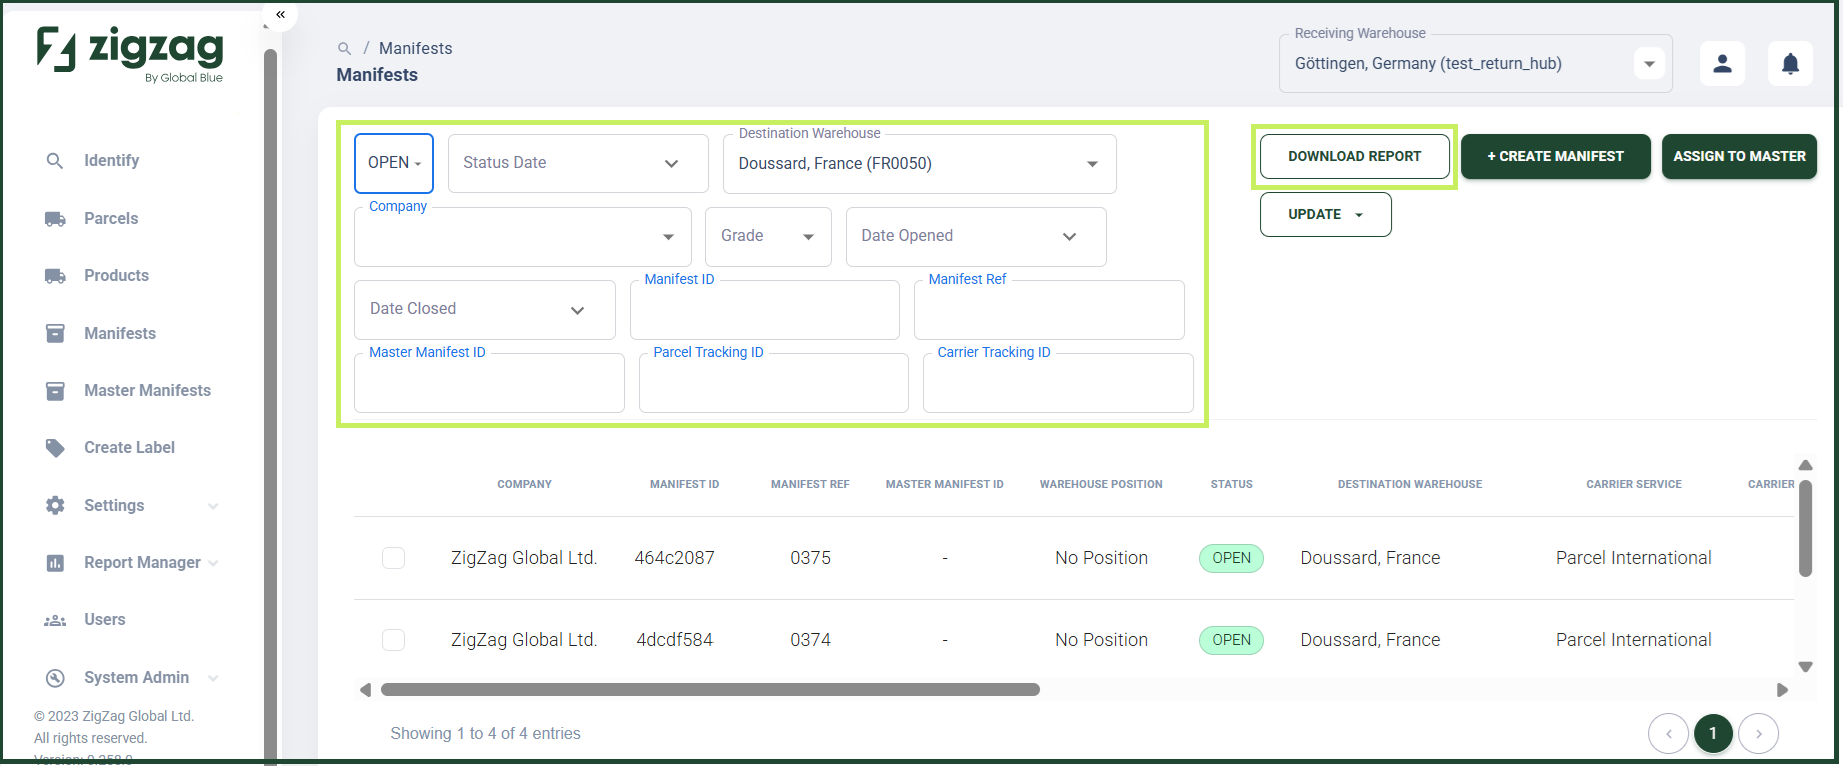
Task: Focus the Manifest ID input field
Action: tap(764, 310)
